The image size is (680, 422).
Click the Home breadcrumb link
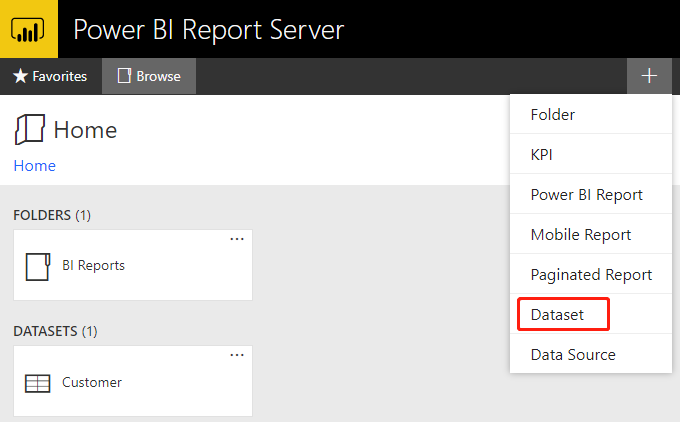click(35, 166)
